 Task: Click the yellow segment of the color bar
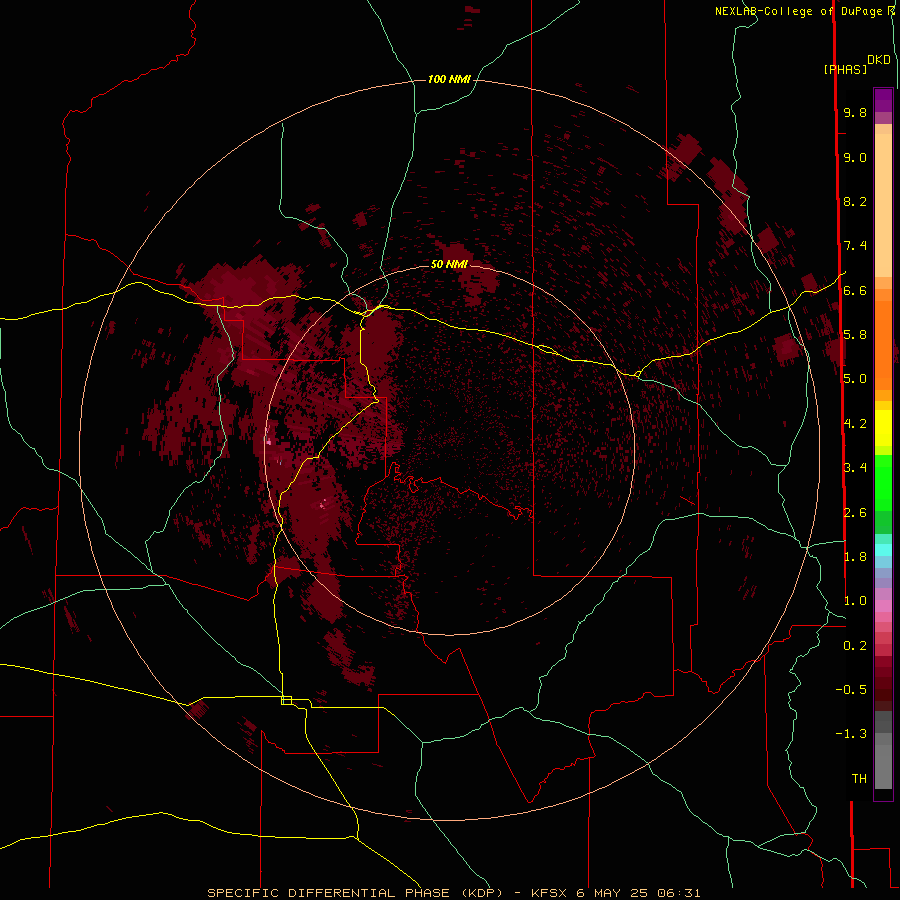point(883,428)
